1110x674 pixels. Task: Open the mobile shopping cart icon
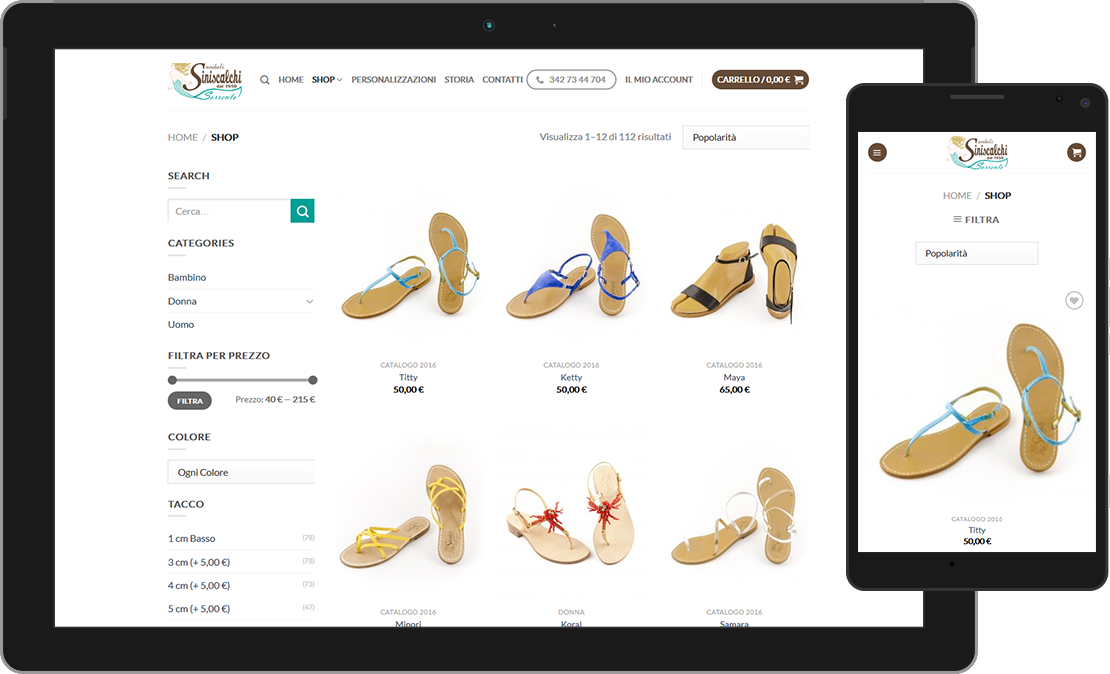click(1076, 152)
